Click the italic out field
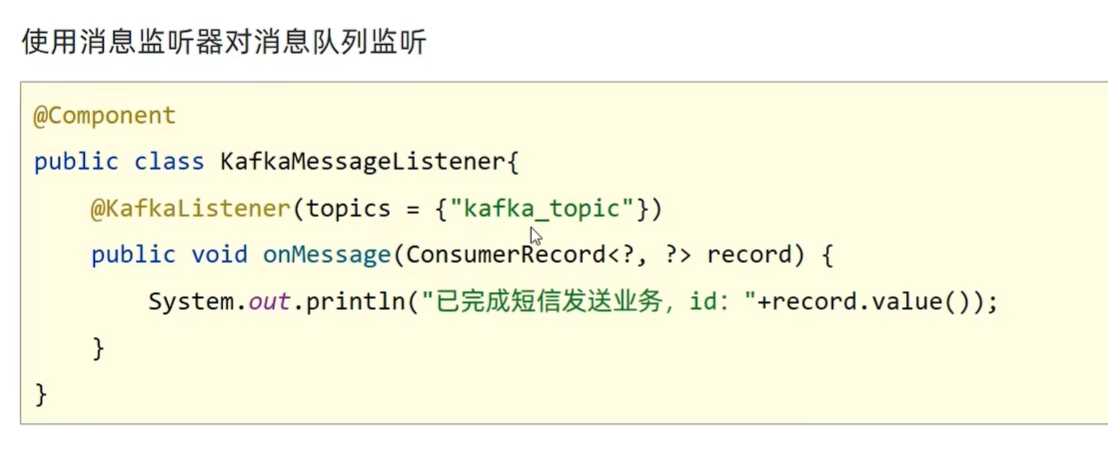Screen dimensions: 1108x457 (269, 302)
